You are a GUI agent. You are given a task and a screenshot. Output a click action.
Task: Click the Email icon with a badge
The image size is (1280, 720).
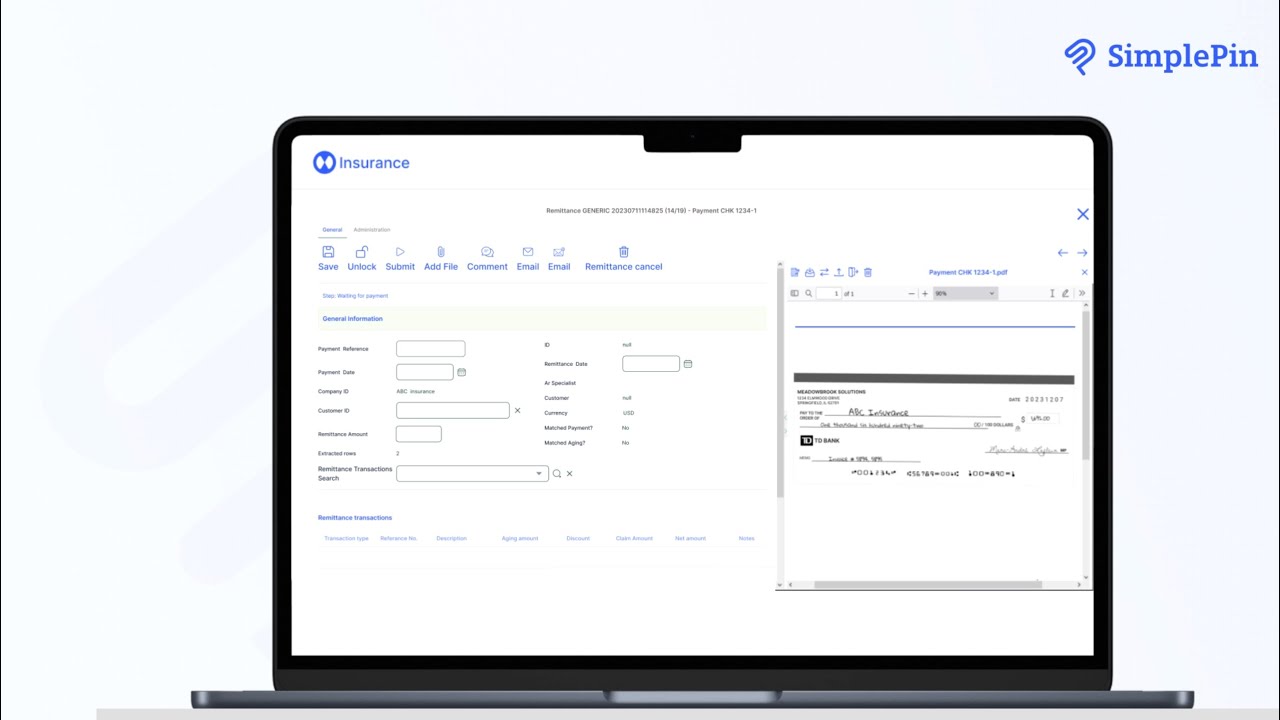(x=559, y=252)
